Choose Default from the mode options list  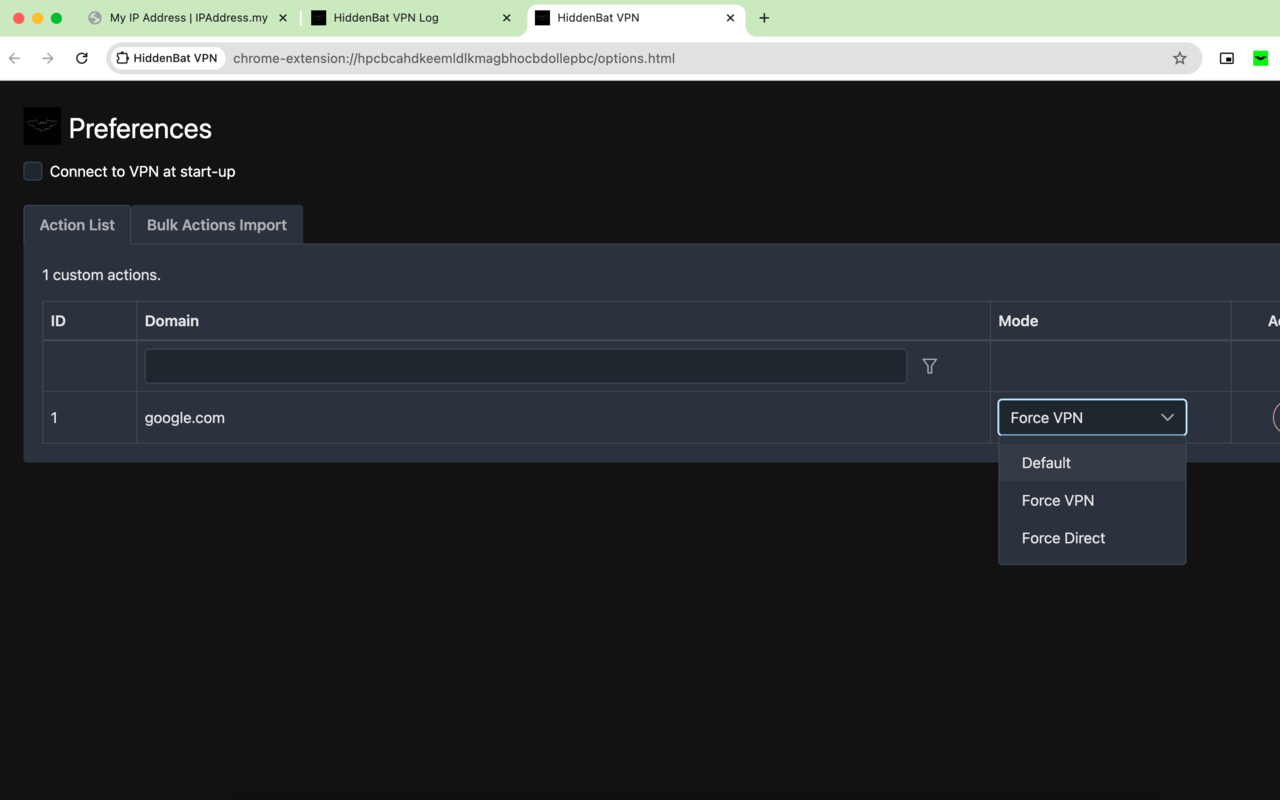tap(1092, 463)
